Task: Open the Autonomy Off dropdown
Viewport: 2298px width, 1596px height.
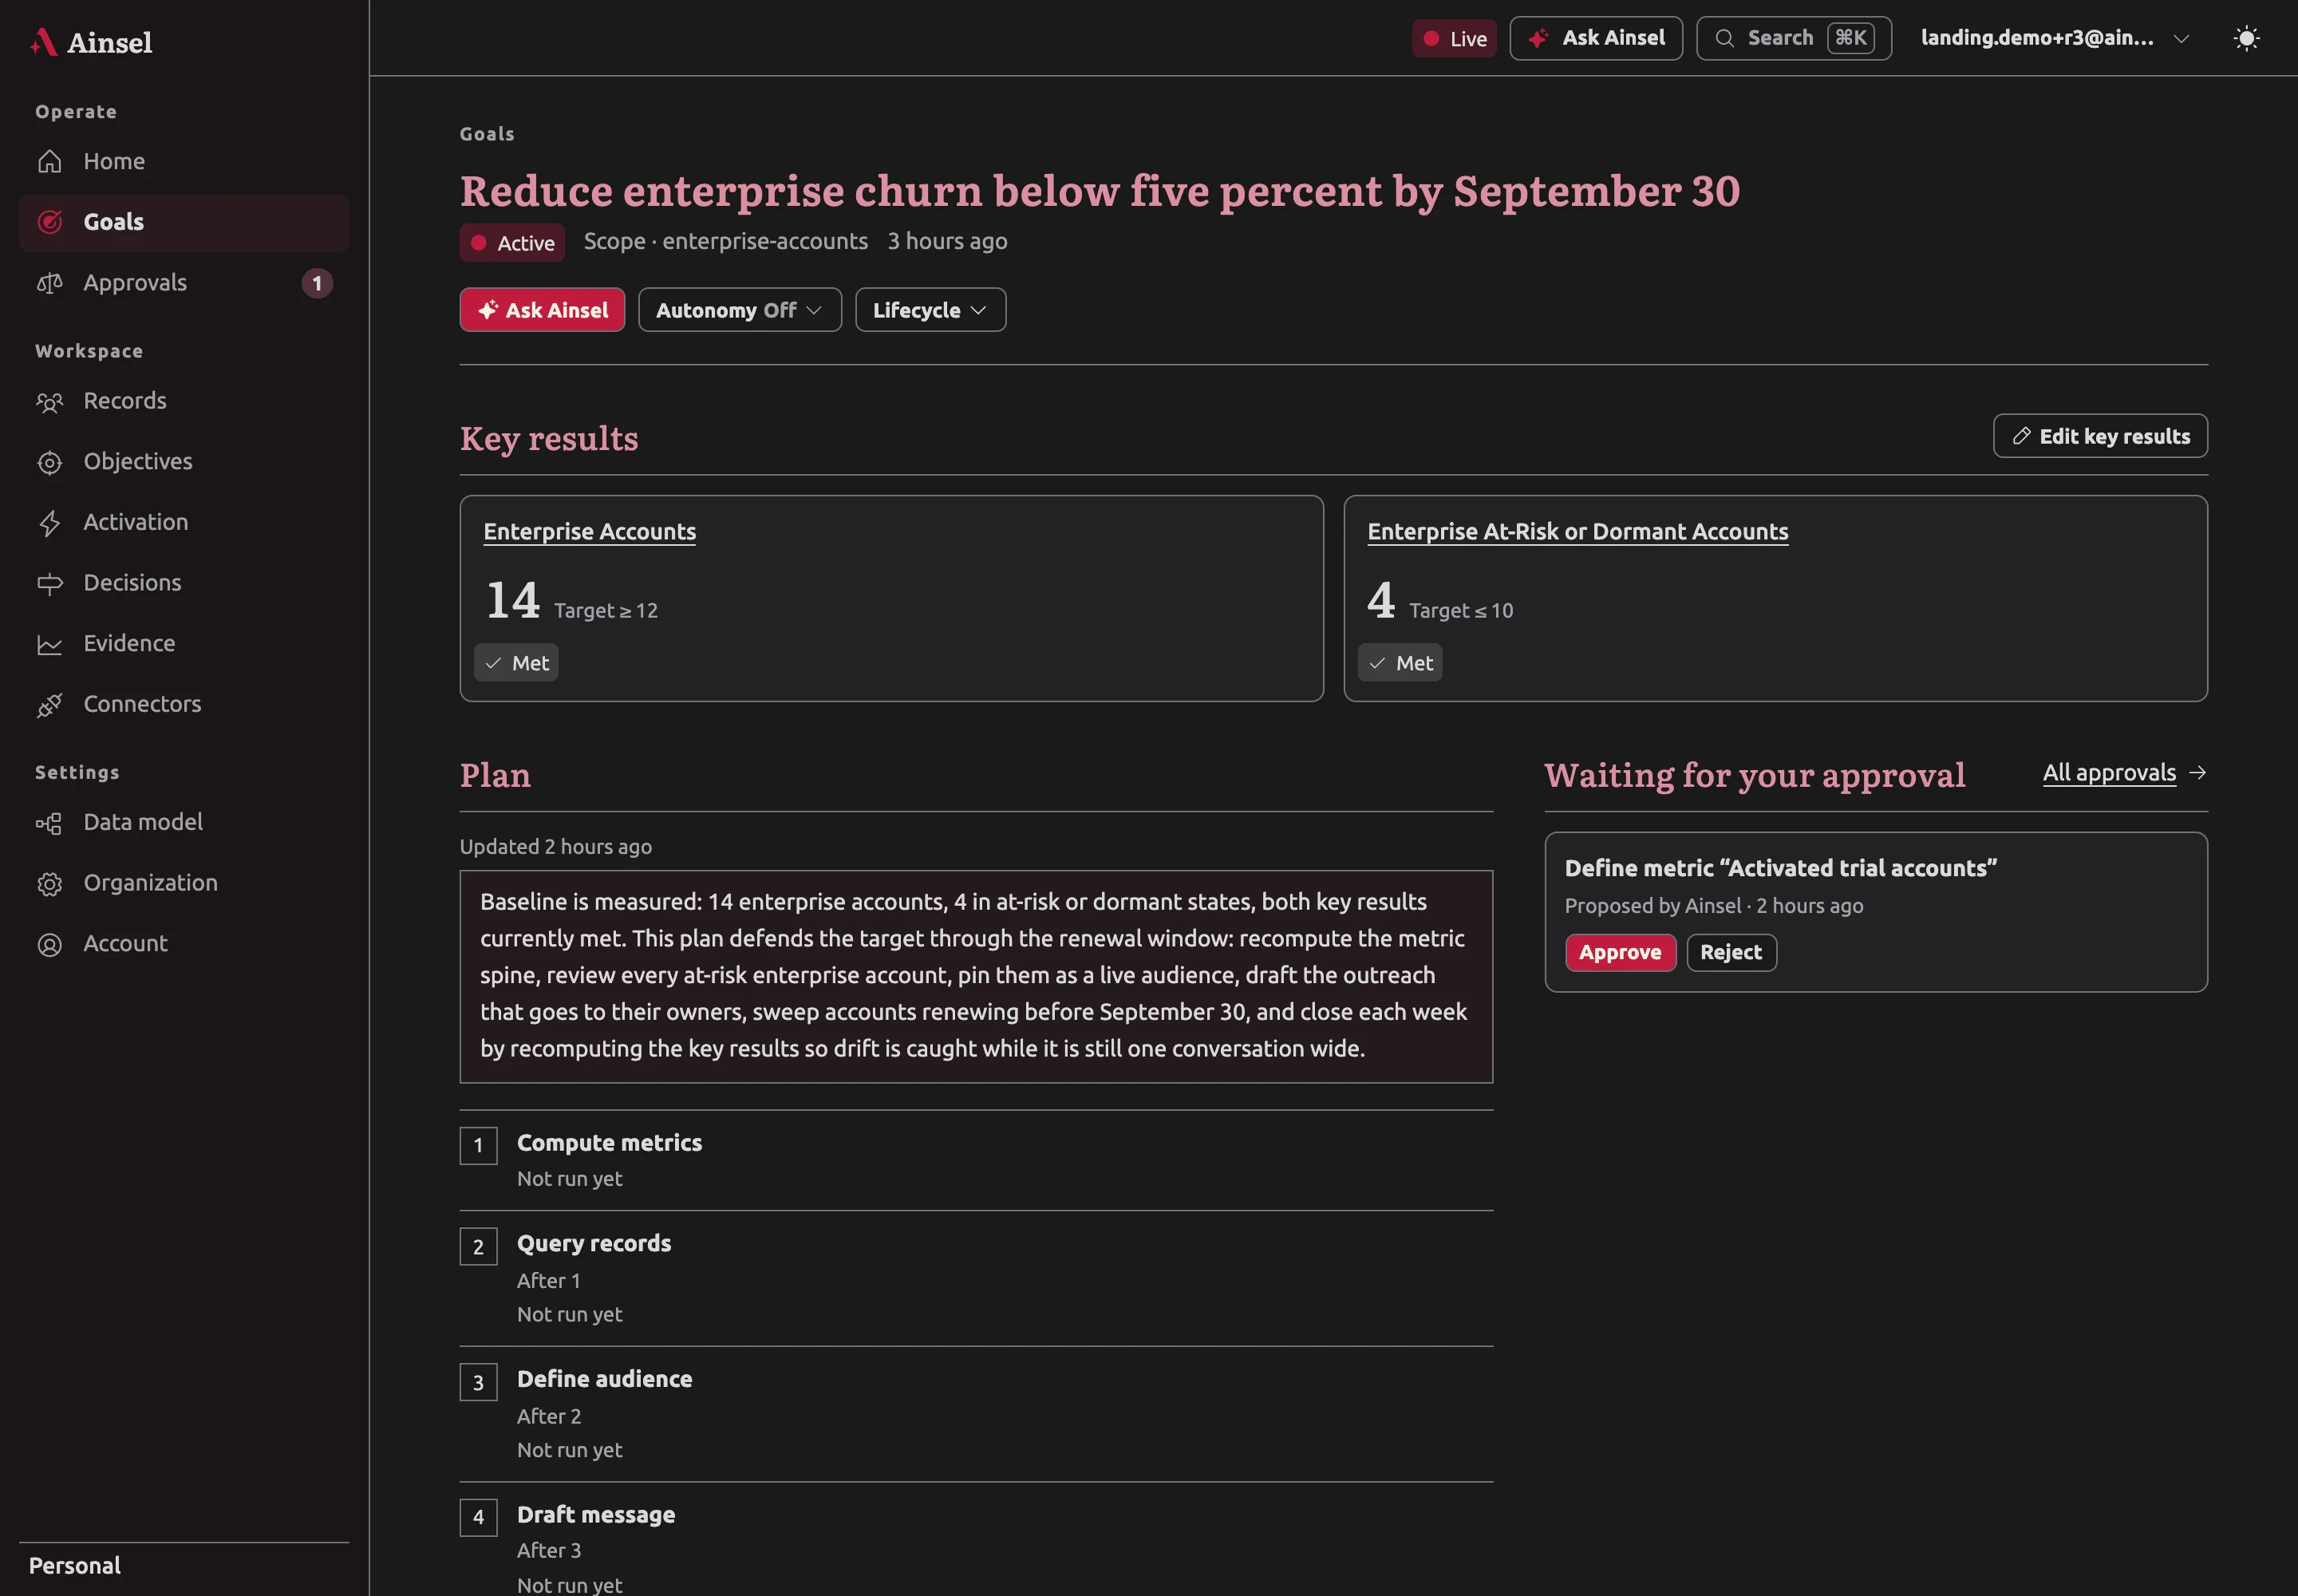Action: pos(740,310)
